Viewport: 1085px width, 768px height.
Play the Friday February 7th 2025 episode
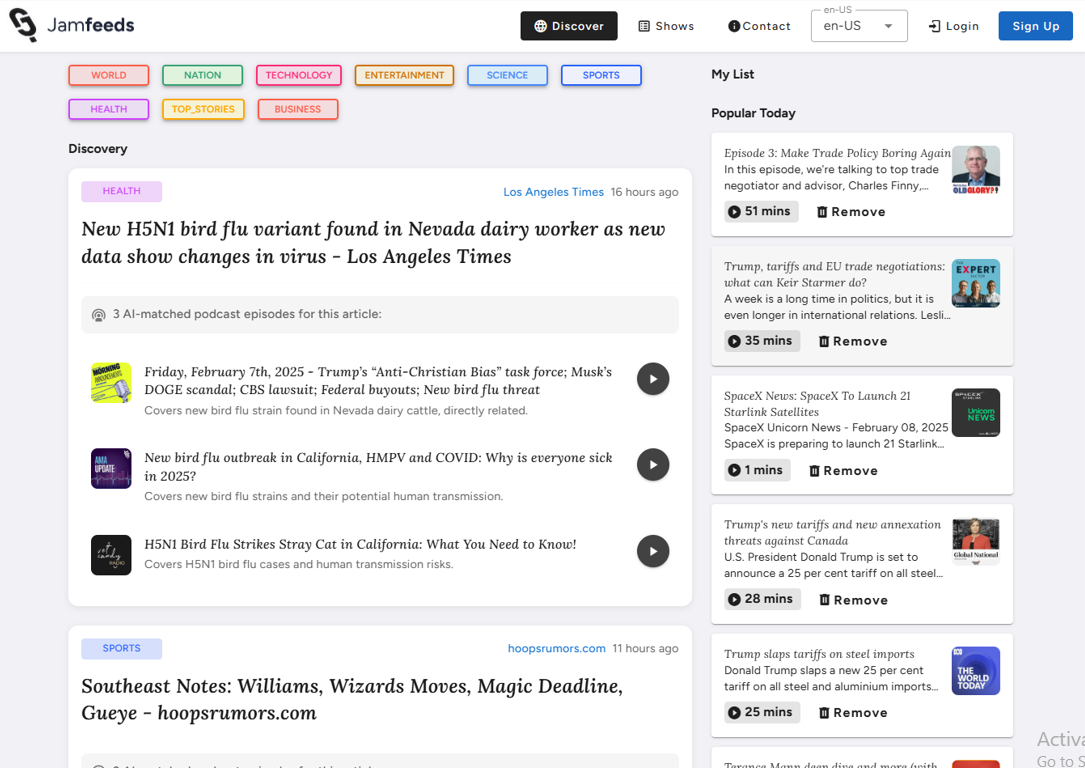pyautogui.click(x=653, y=378)
